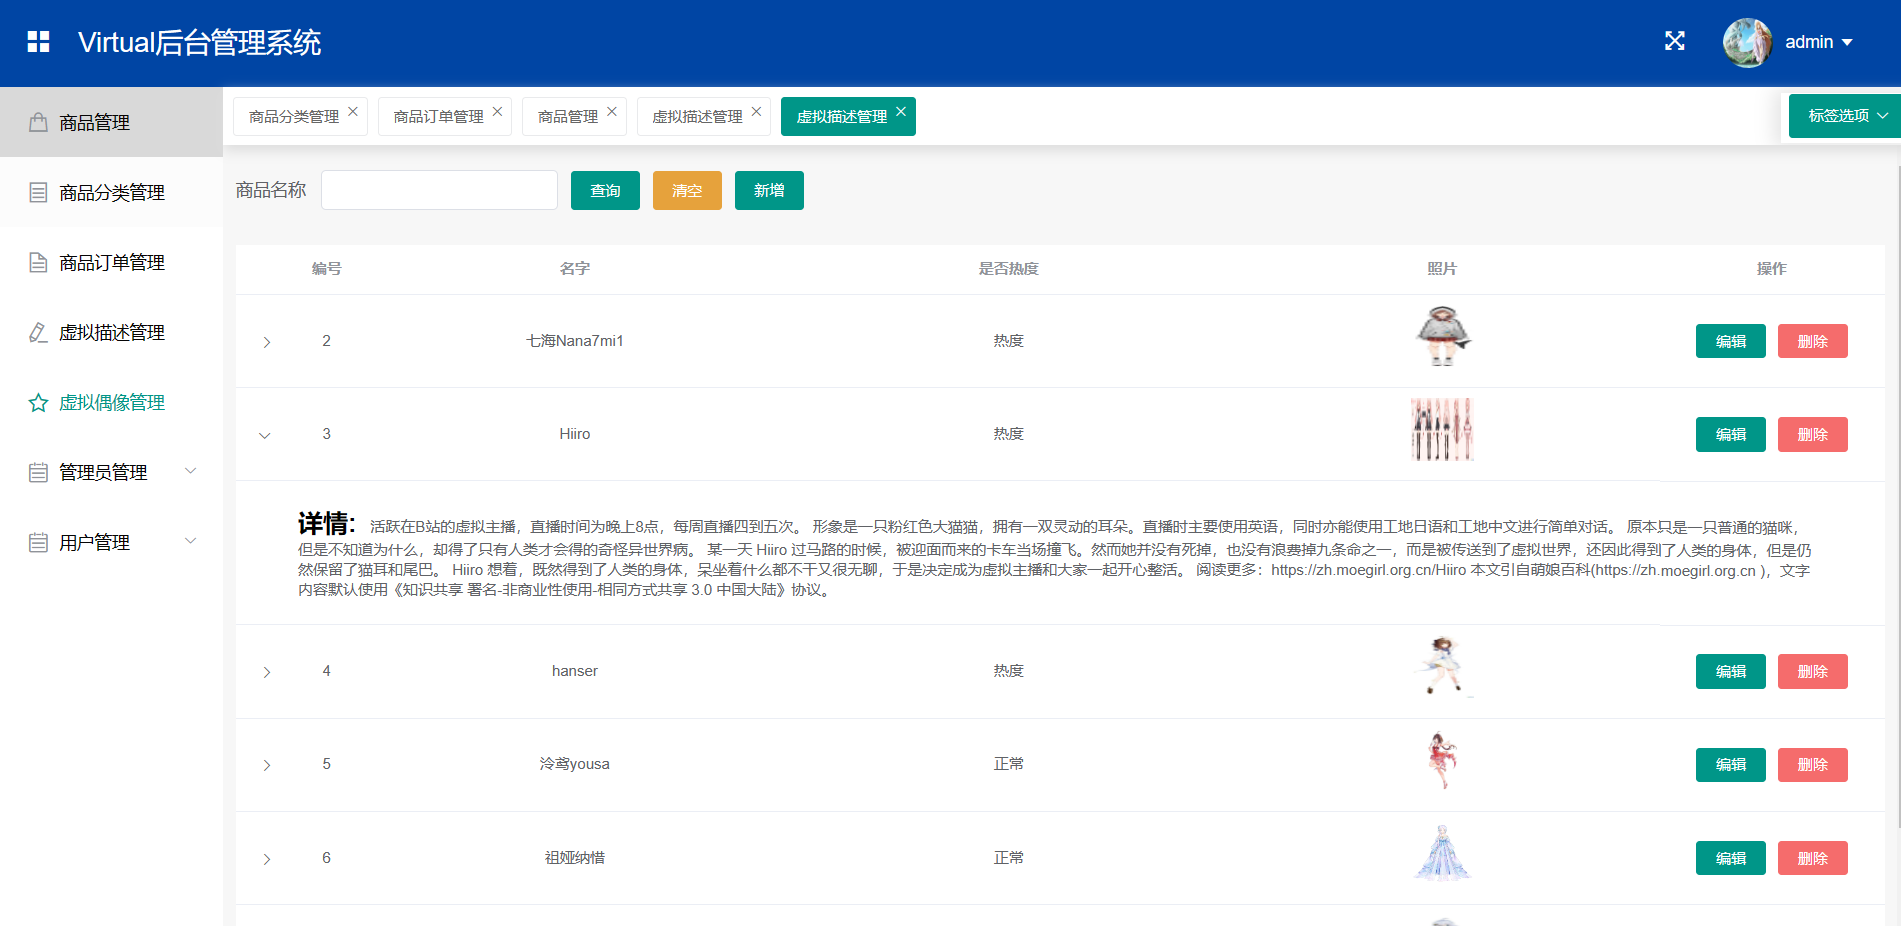The width and height of the screenshot is (1901, 926).
Task: Open the Hiiro photo thumbnail
Action: point(1442,430)
